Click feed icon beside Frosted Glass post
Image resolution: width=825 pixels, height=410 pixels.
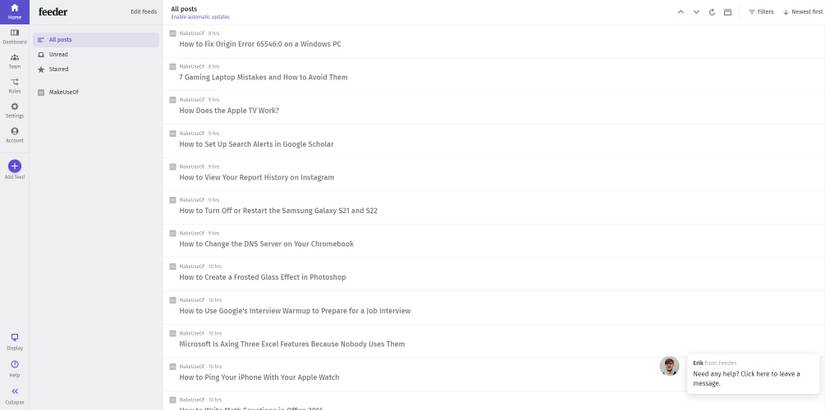point(173,266)
